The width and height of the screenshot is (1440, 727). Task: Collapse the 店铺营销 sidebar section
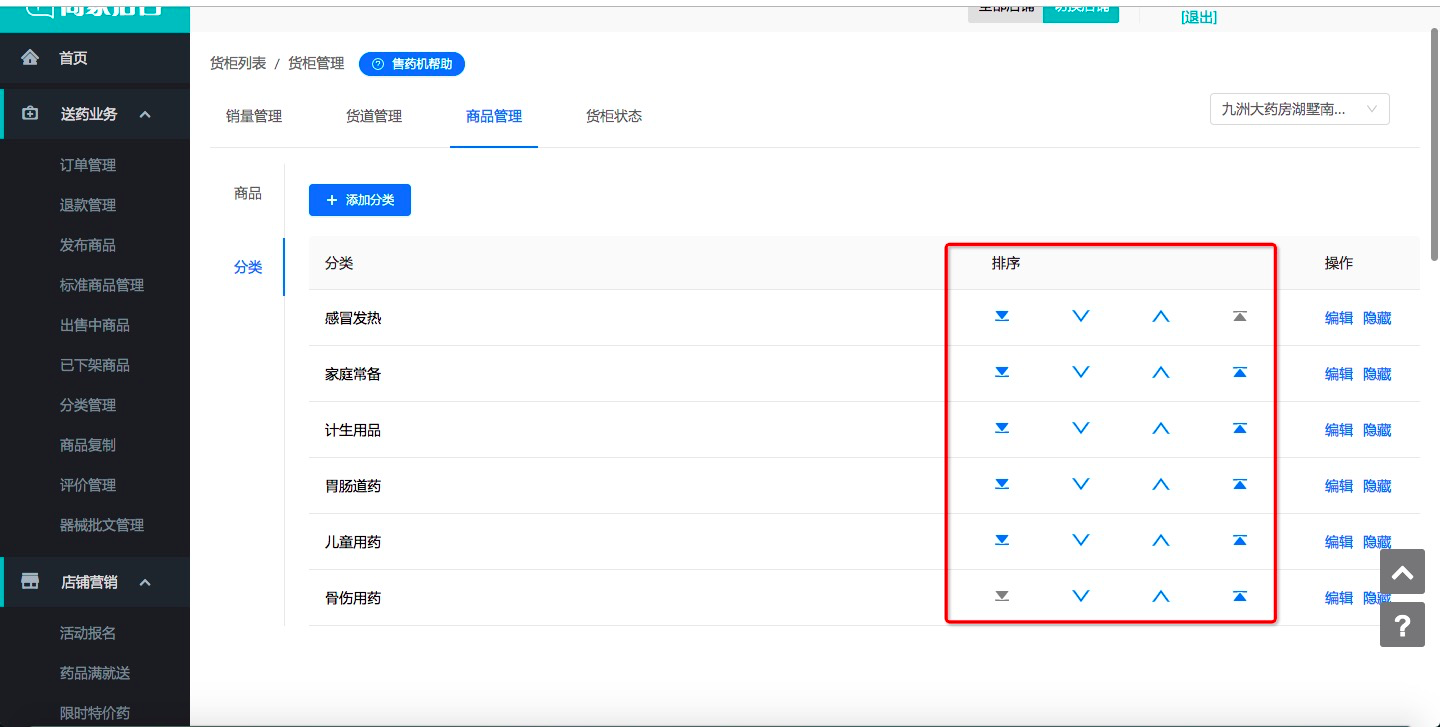click(x=145, y=582)
